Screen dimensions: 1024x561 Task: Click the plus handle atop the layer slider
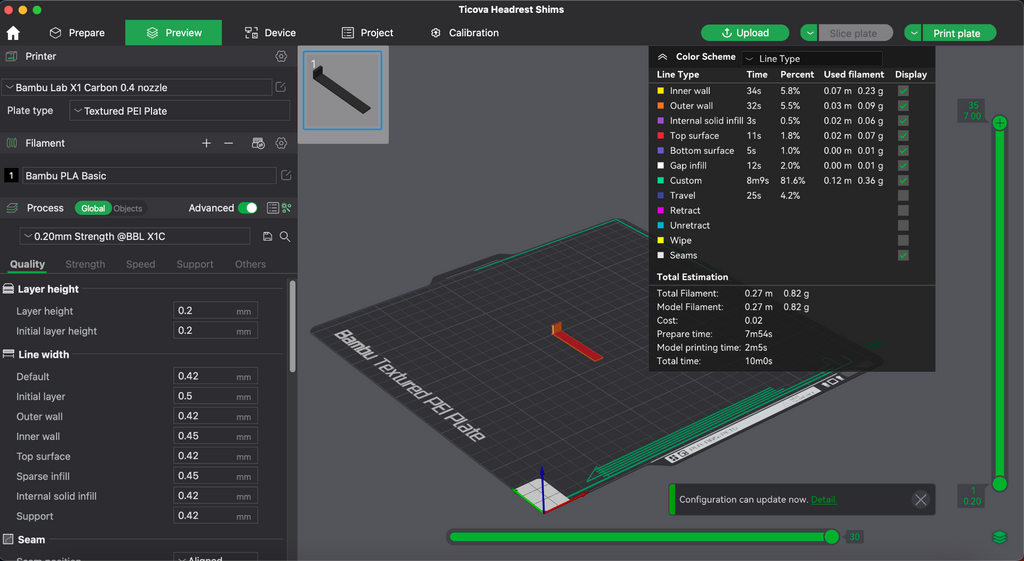999,123
